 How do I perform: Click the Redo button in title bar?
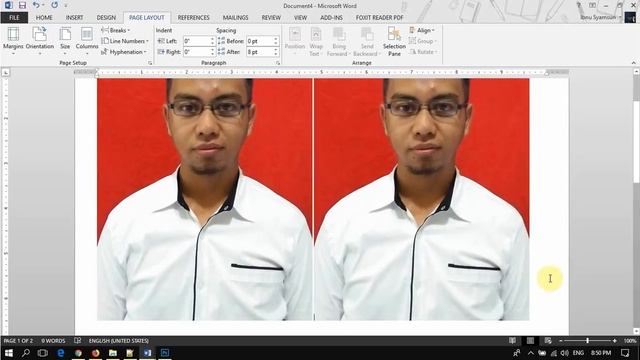(x=55, y=5)
